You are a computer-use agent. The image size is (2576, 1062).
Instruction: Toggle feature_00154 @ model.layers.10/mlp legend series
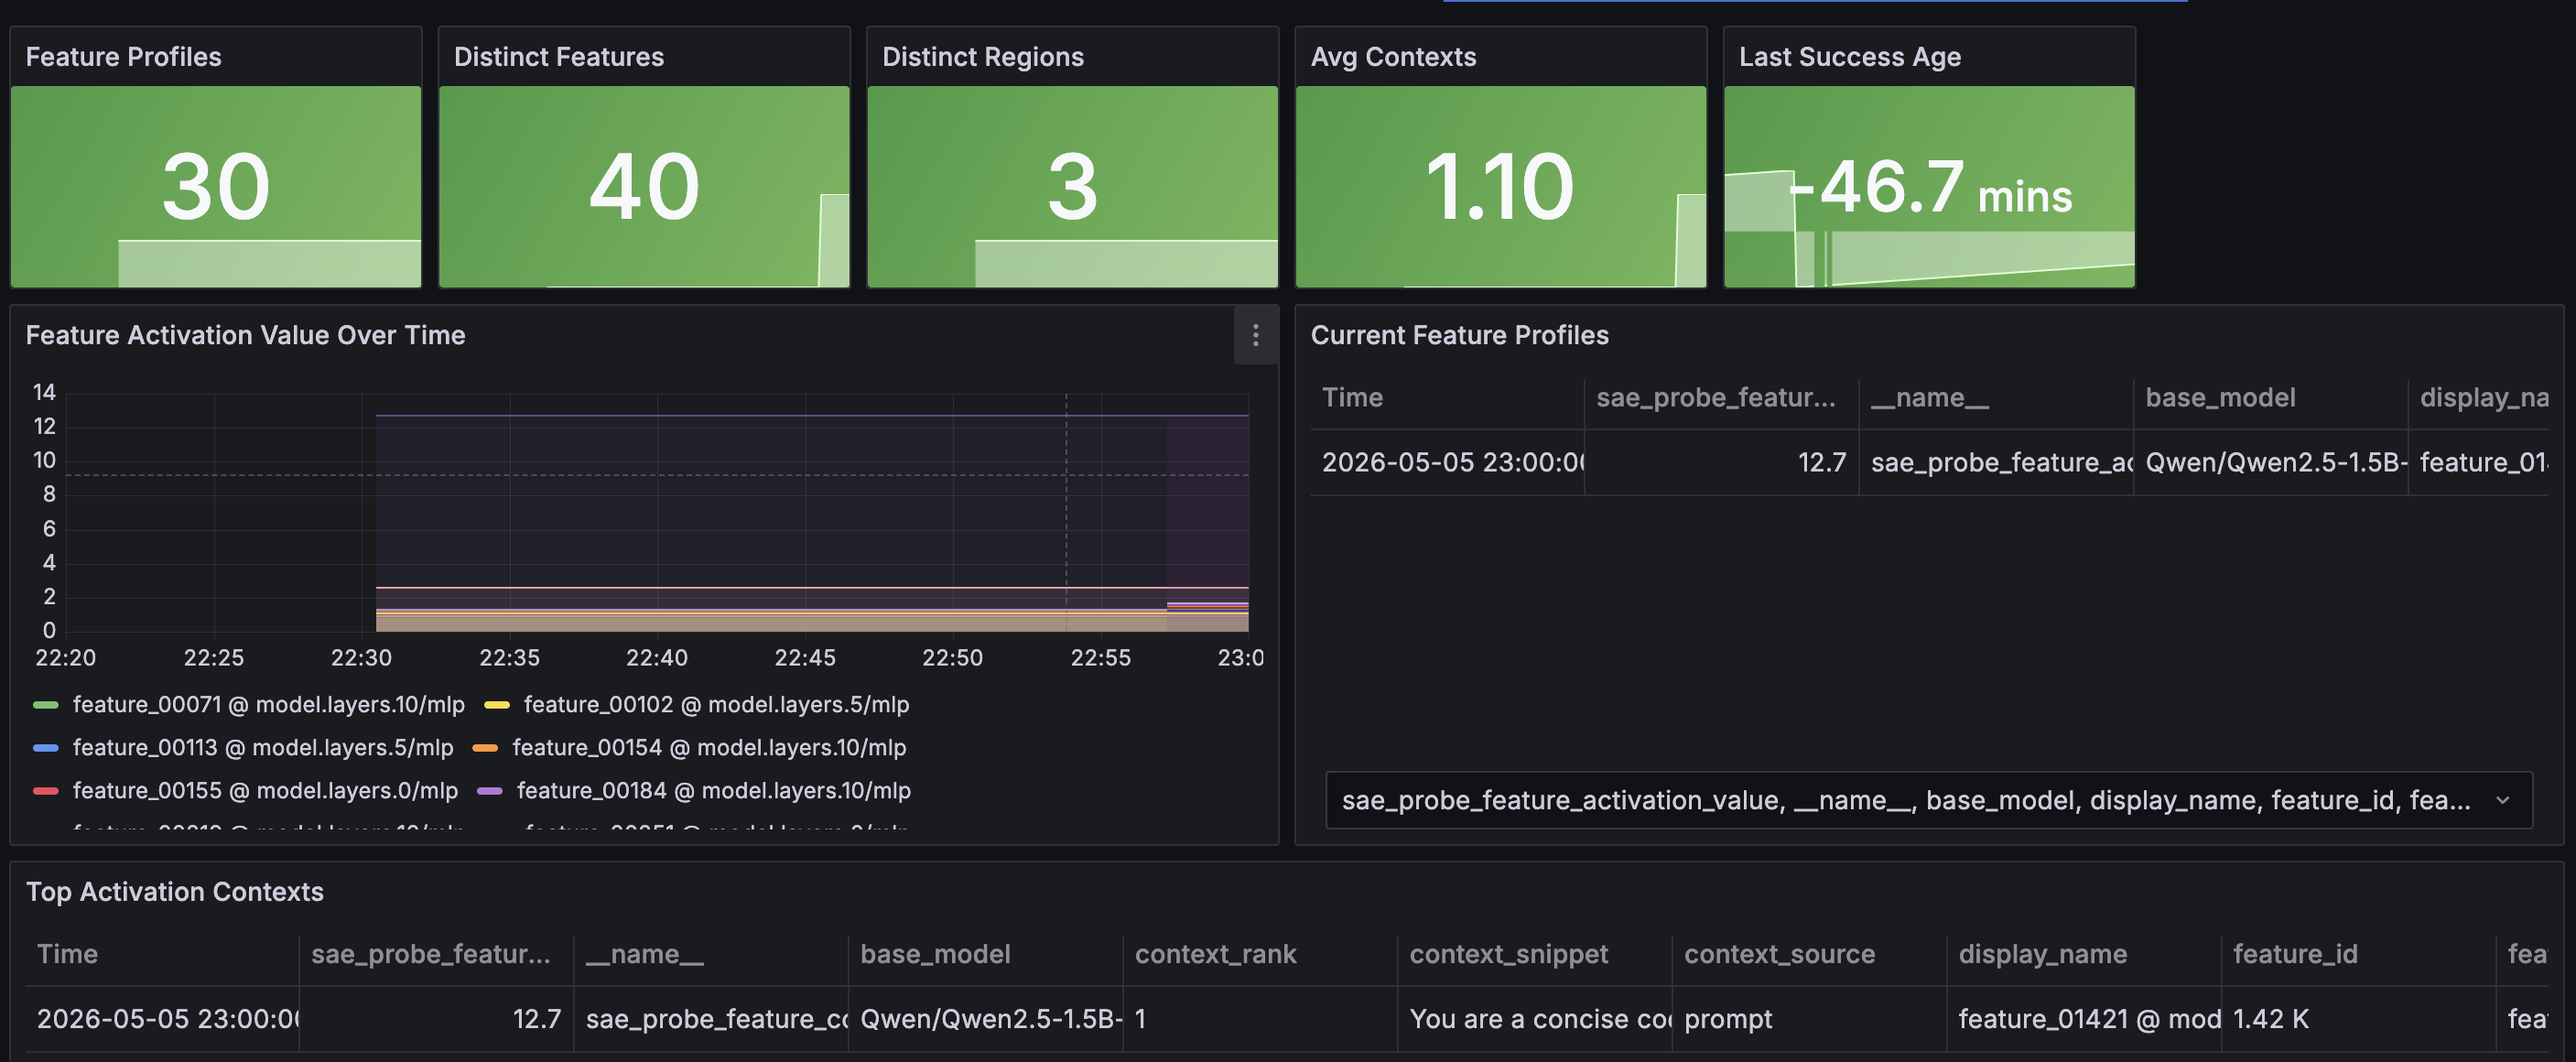pos(709,747)
